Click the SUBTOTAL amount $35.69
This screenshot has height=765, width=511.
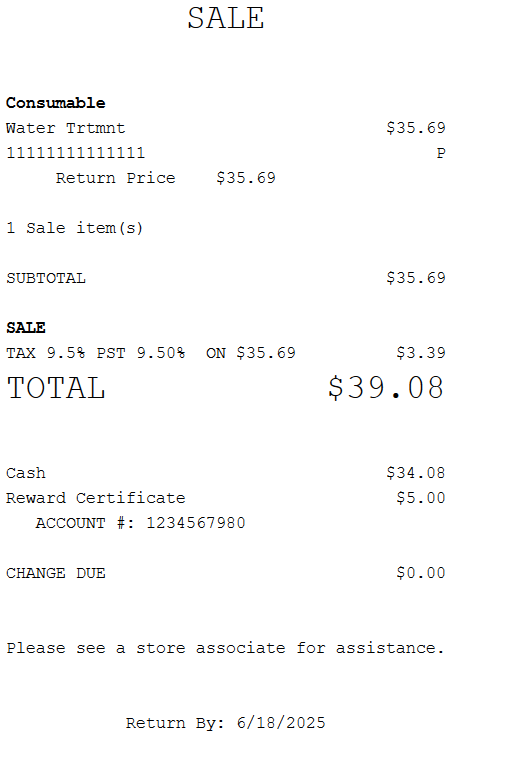click(x=416, y=278)
